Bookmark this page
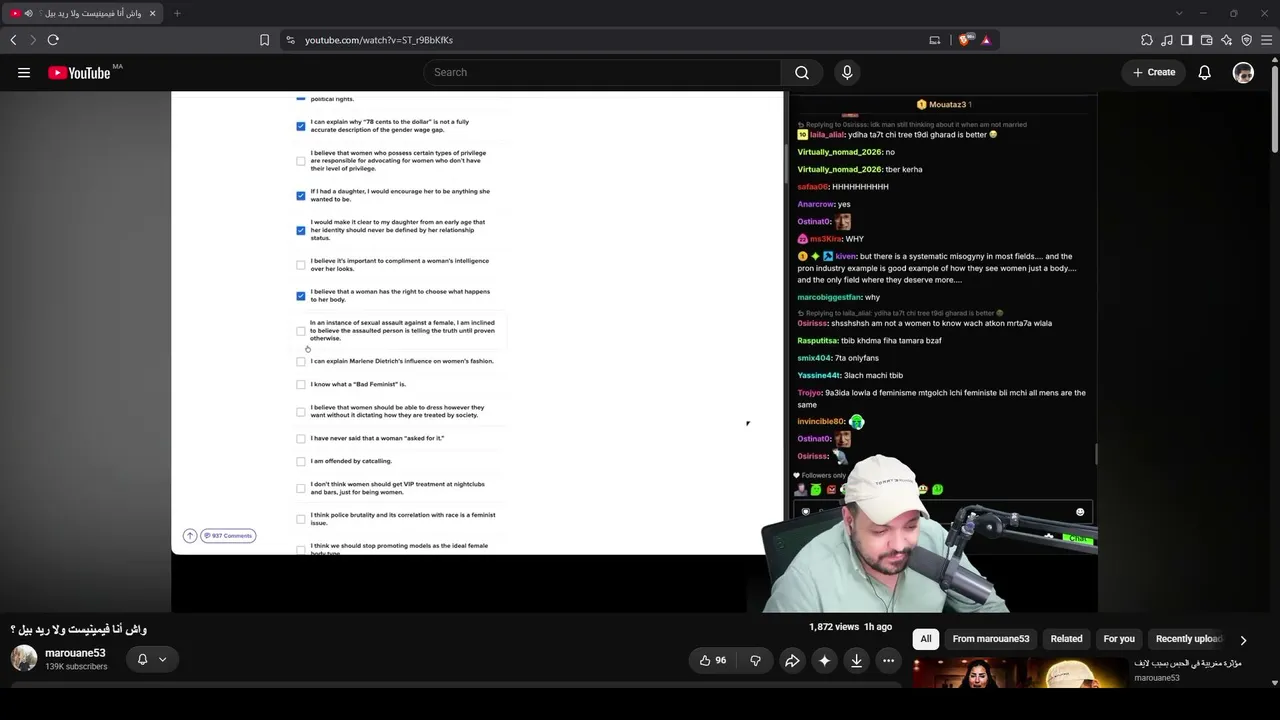This screenshot has width=1280, height=720. coord(264,40)
